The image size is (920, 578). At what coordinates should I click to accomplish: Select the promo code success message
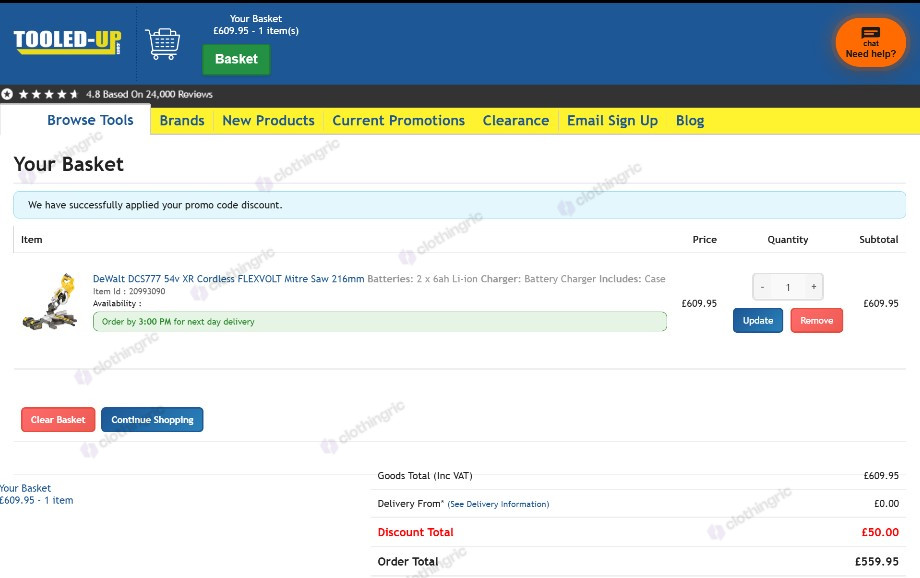click(459, 205)
